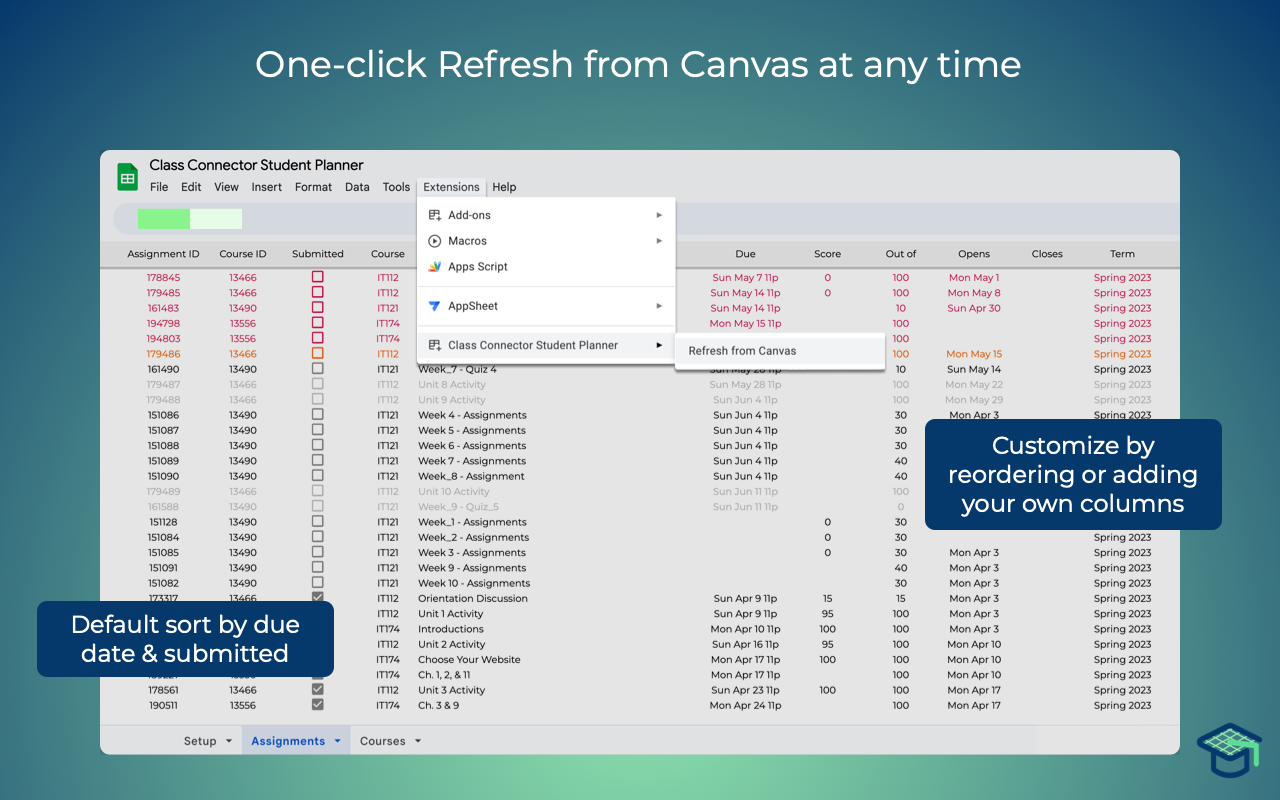Open the View menu

pos(227,187)
